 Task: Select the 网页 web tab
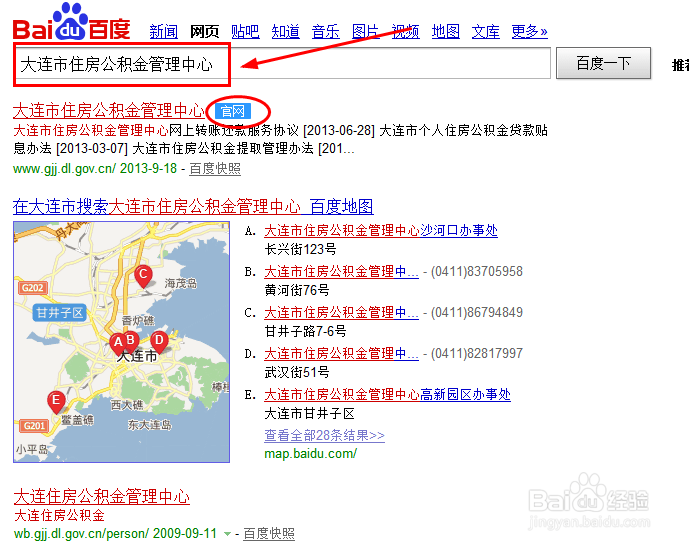coord(204,32)
